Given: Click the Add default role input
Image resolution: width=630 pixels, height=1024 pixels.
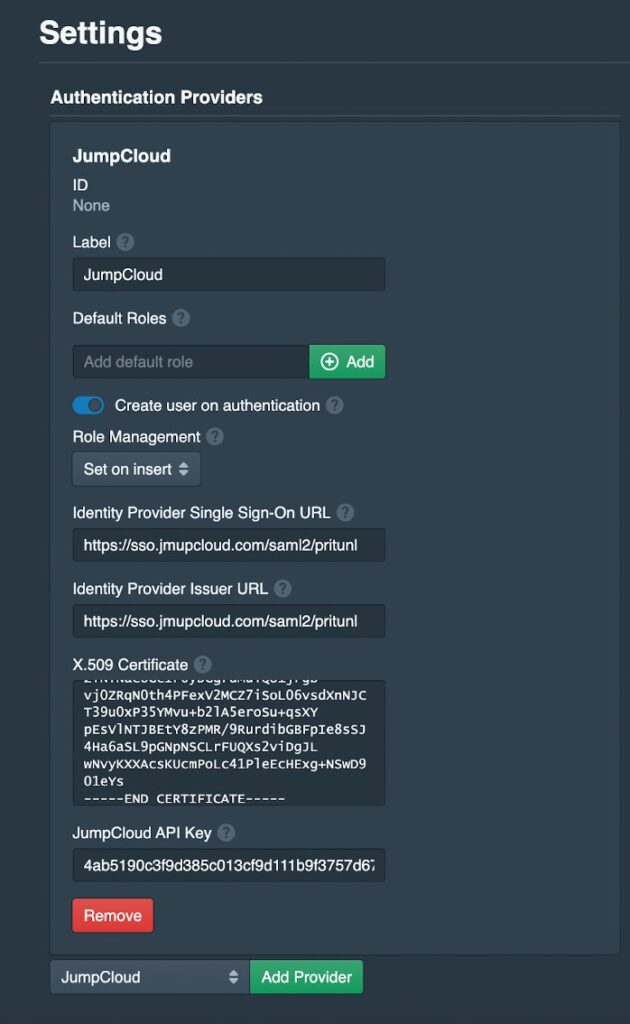Looking at the screenshot, I should [x=190, y=361].
